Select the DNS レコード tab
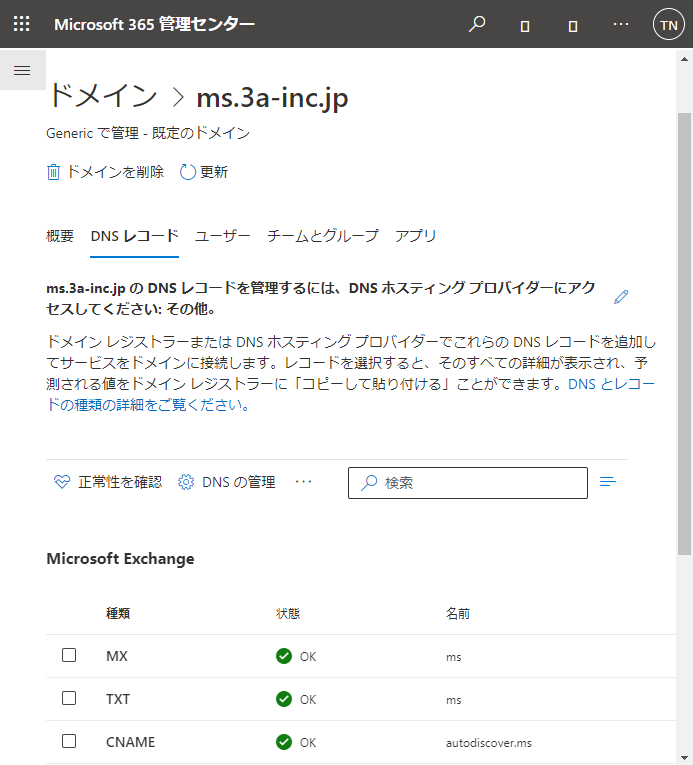This screenshot has width=693, height=765. point(135,236)
